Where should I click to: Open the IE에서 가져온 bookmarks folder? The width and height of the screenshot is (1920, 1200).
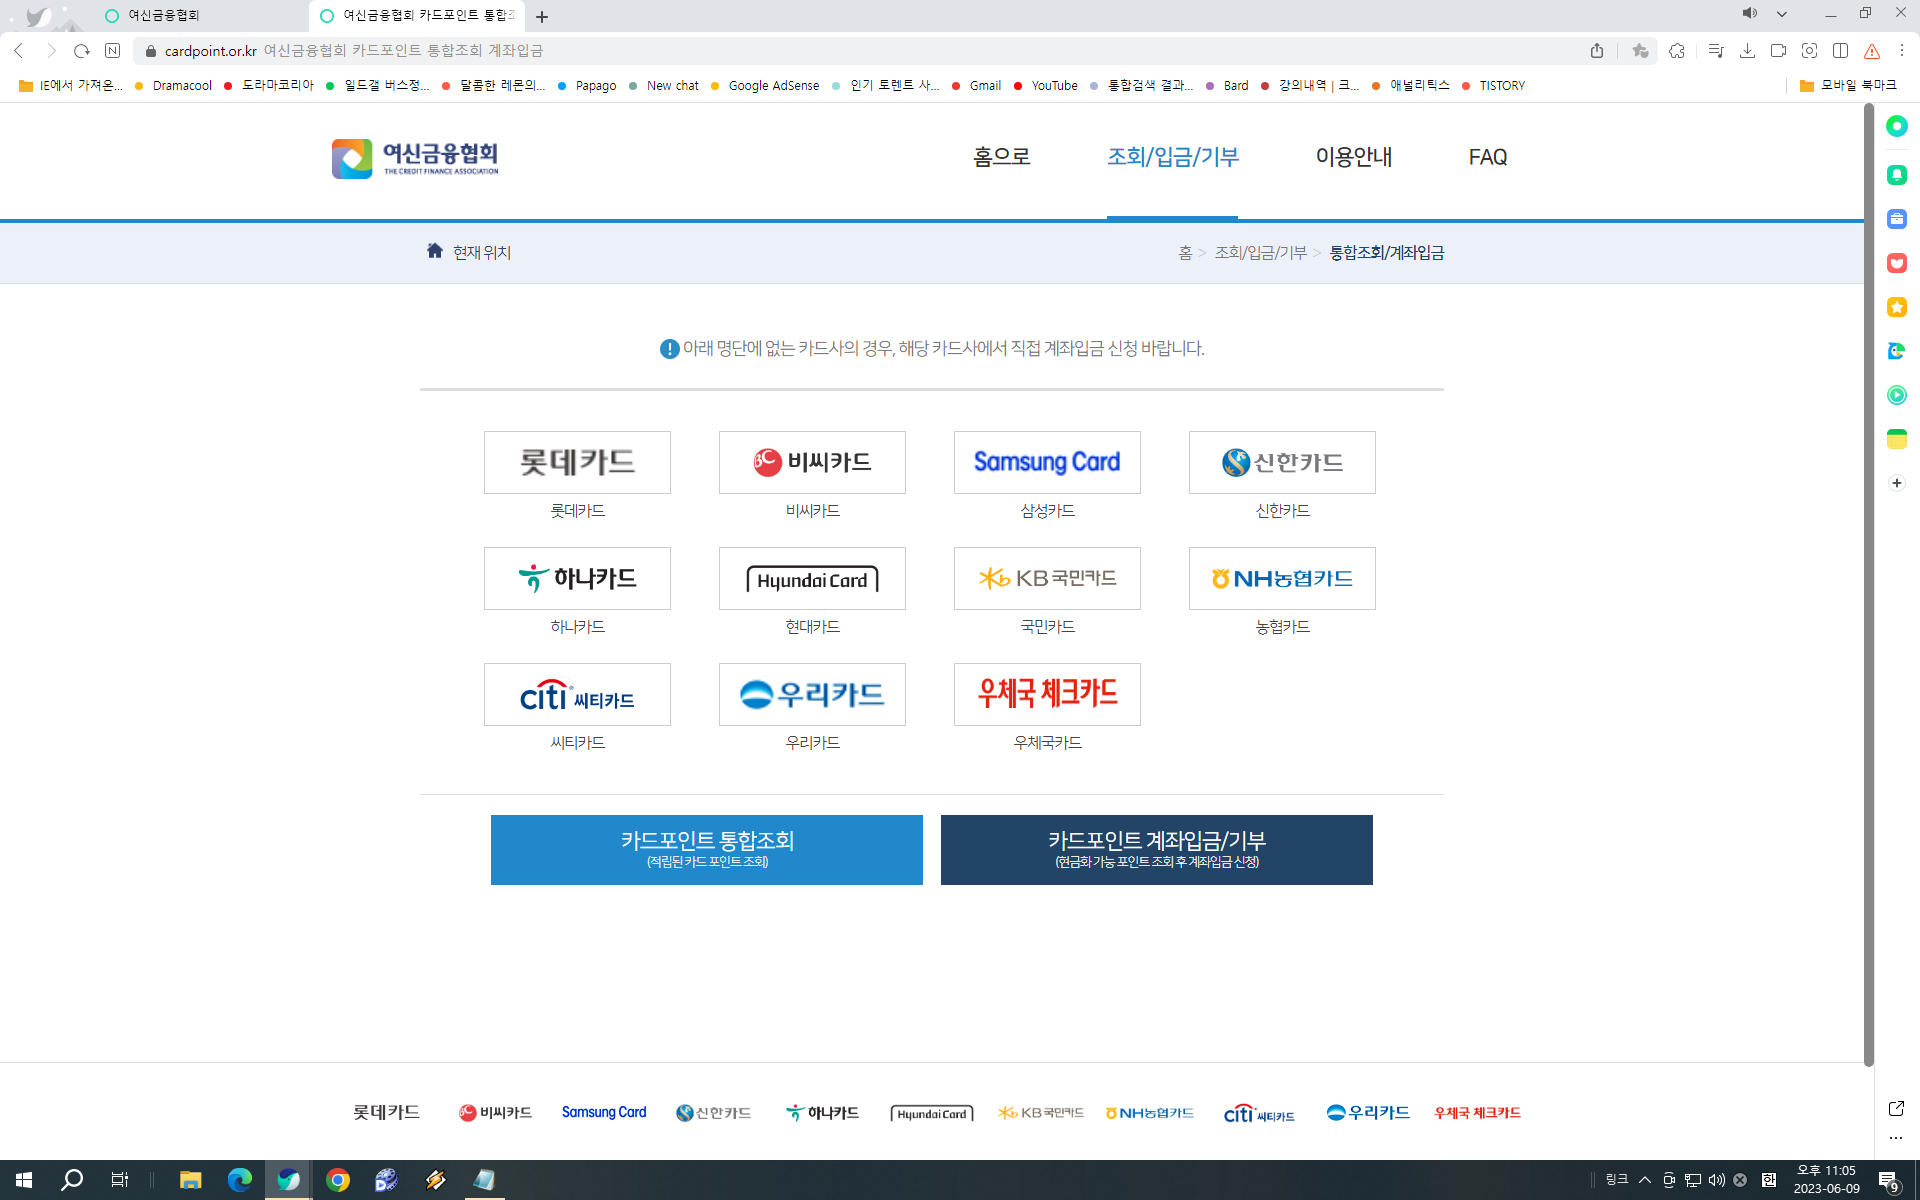click(x=71, y=86)
